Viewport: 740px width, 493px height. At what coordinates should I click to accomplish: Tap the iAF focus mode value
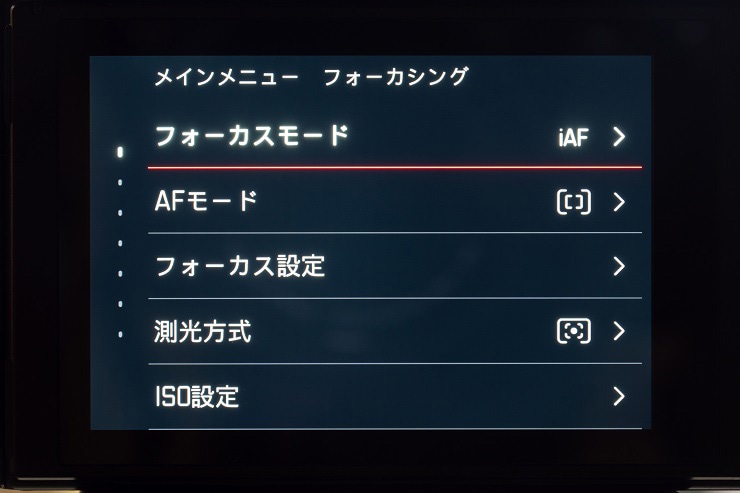click(573, 137)
